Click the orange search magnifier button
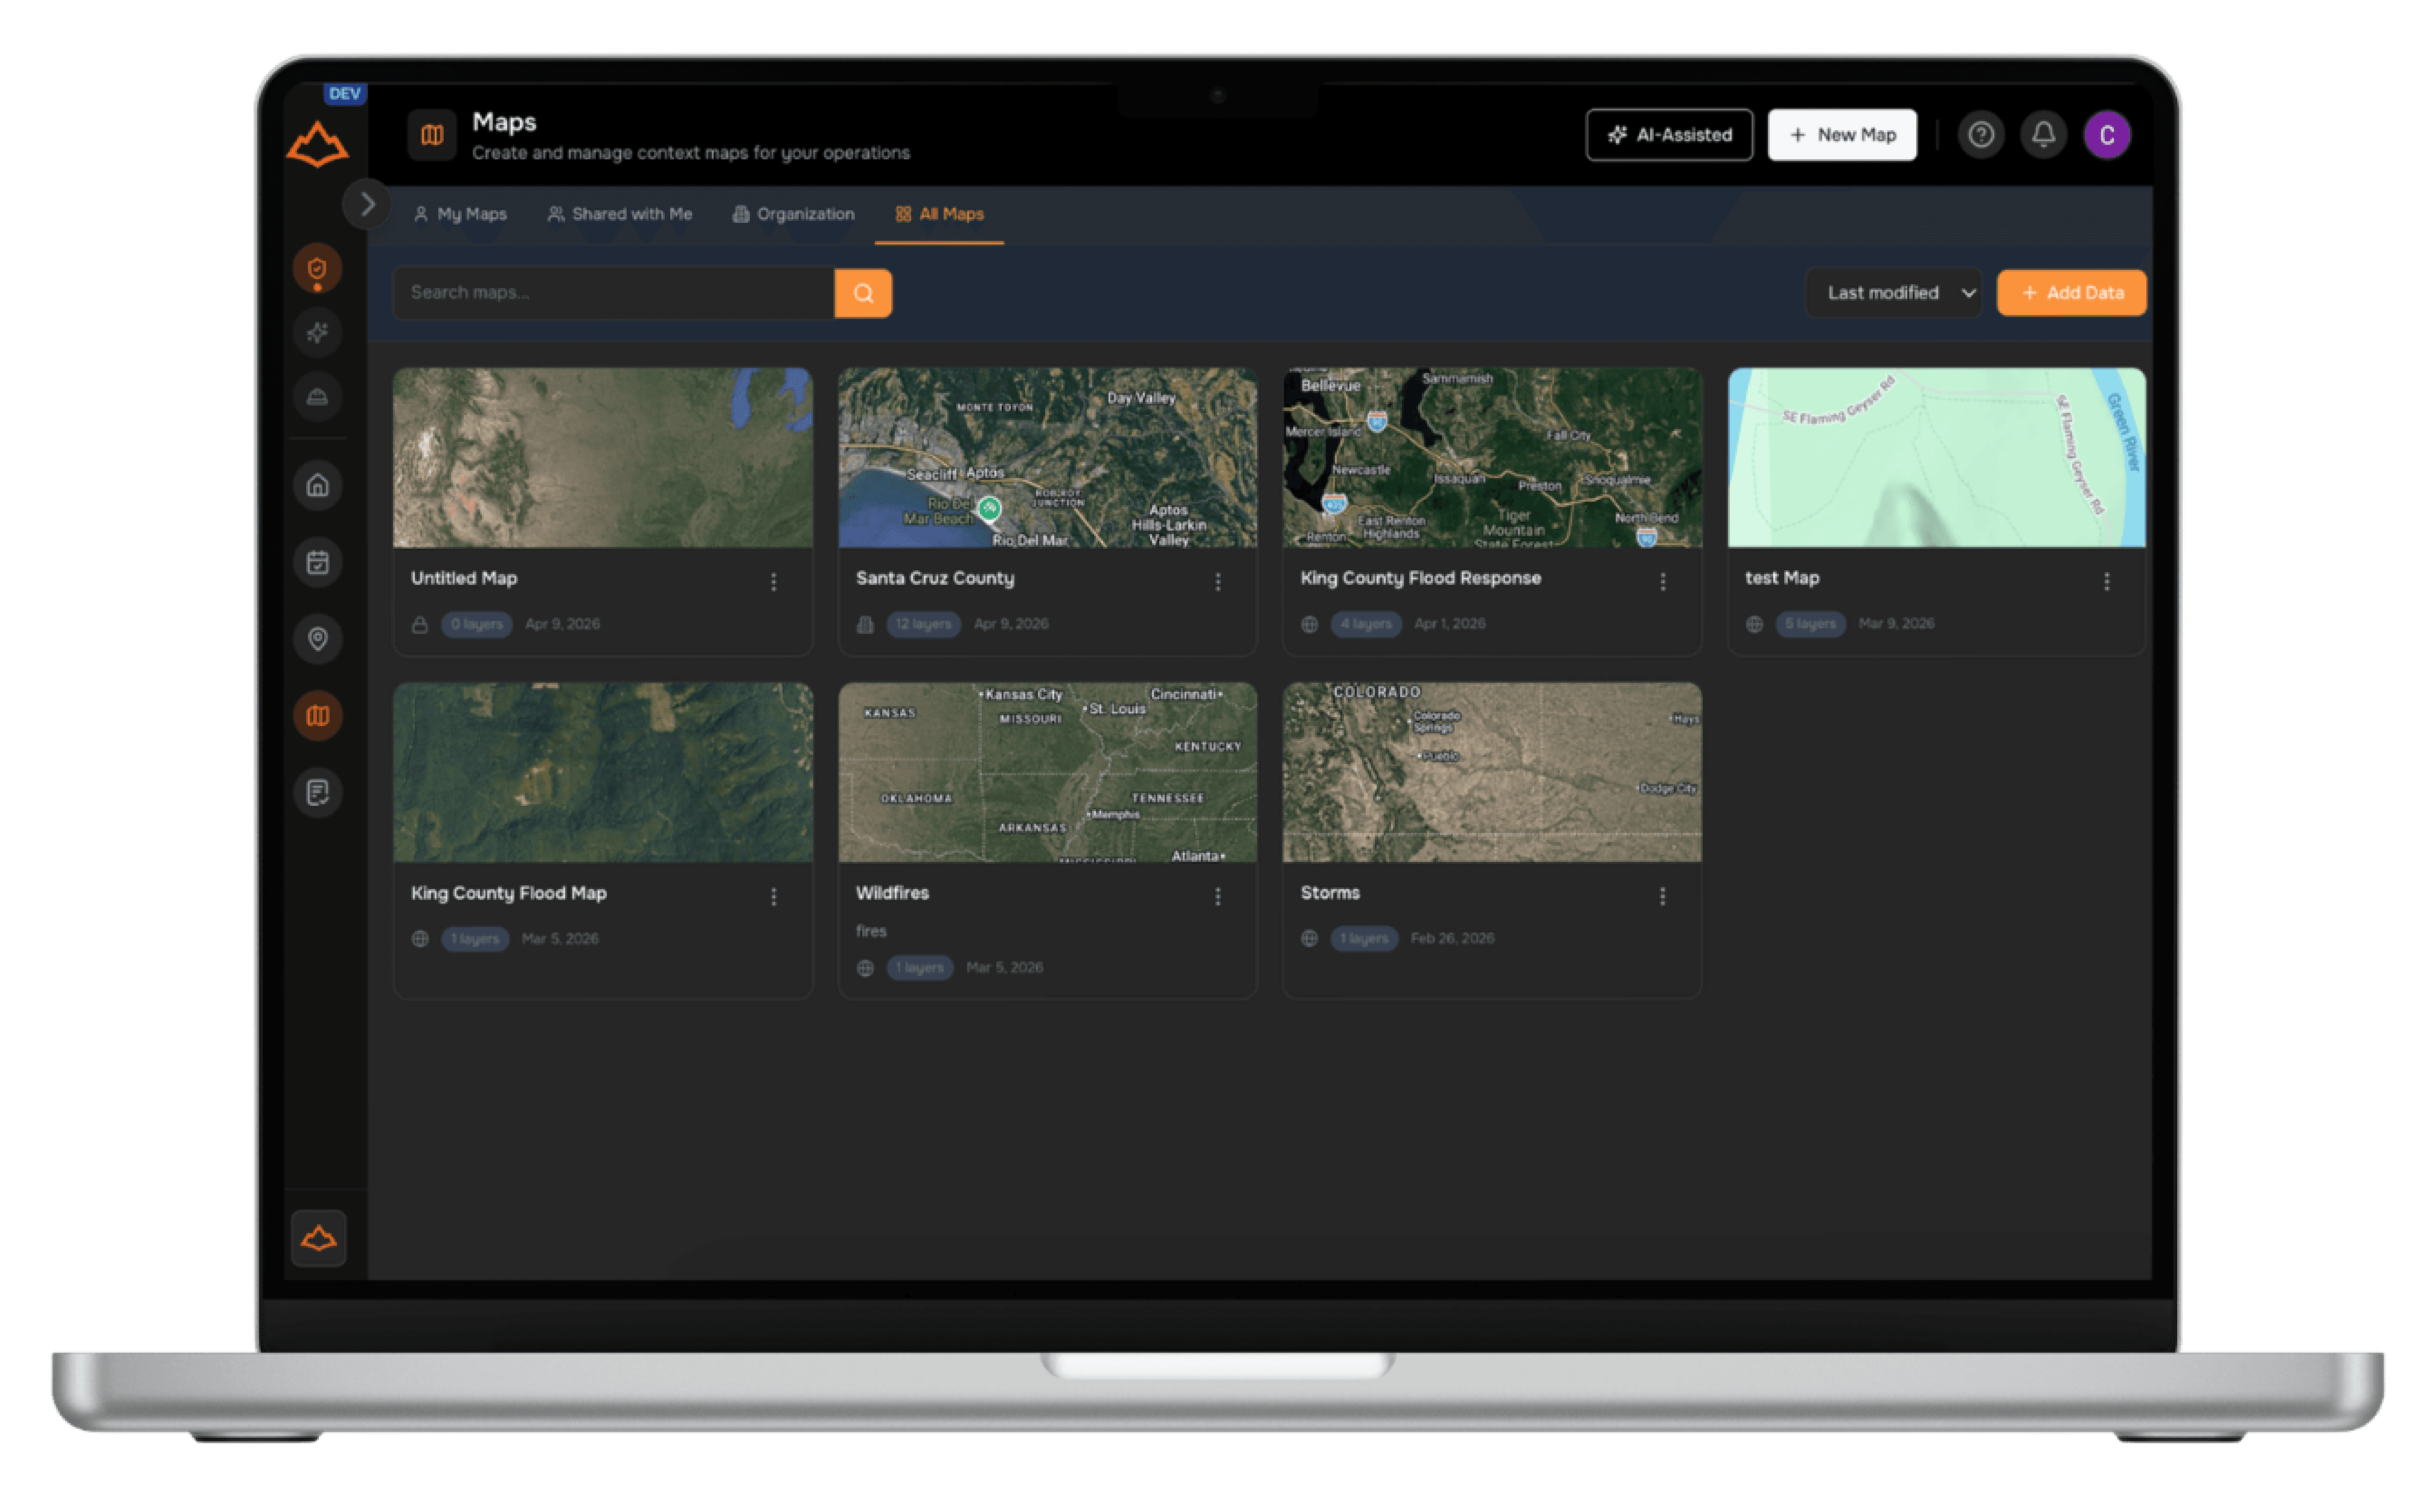 (863, 293)
